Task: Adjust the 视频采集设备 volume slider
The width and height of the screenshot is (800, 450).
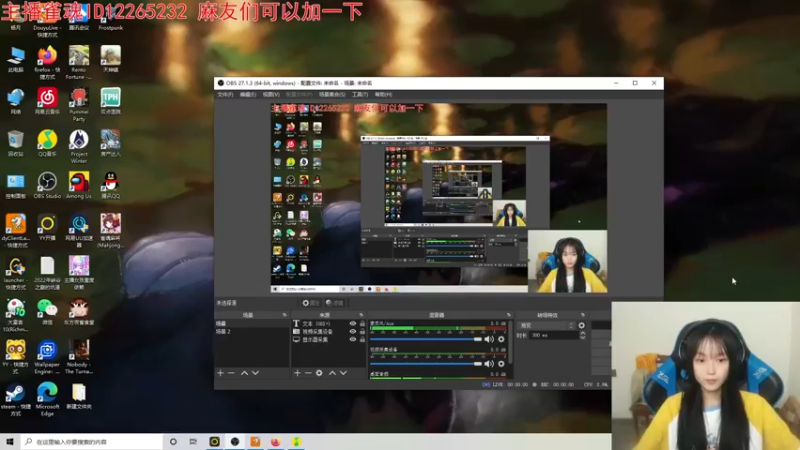Action: pyautogui.click(x=426, y=364)
